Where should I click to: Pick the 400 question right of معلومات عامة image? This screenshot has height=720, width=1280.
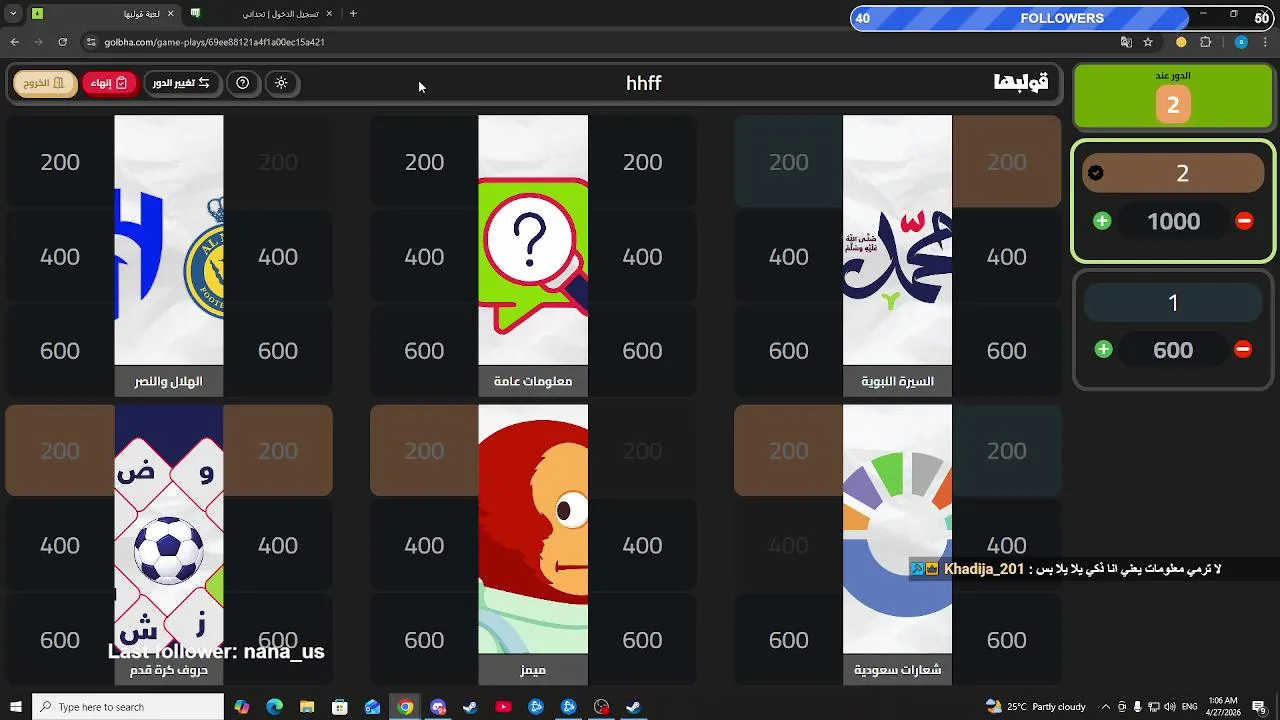(642, 257)
